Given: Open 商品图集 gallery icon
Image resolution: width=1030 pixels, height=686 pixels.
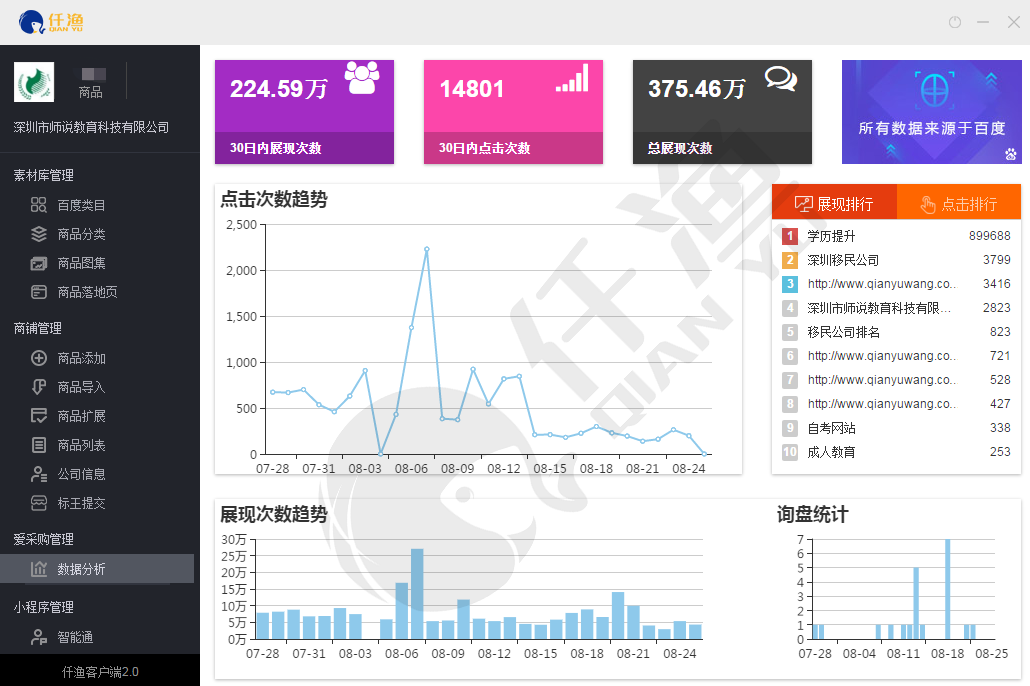Looking at the screenshot, I should point(39,263).
